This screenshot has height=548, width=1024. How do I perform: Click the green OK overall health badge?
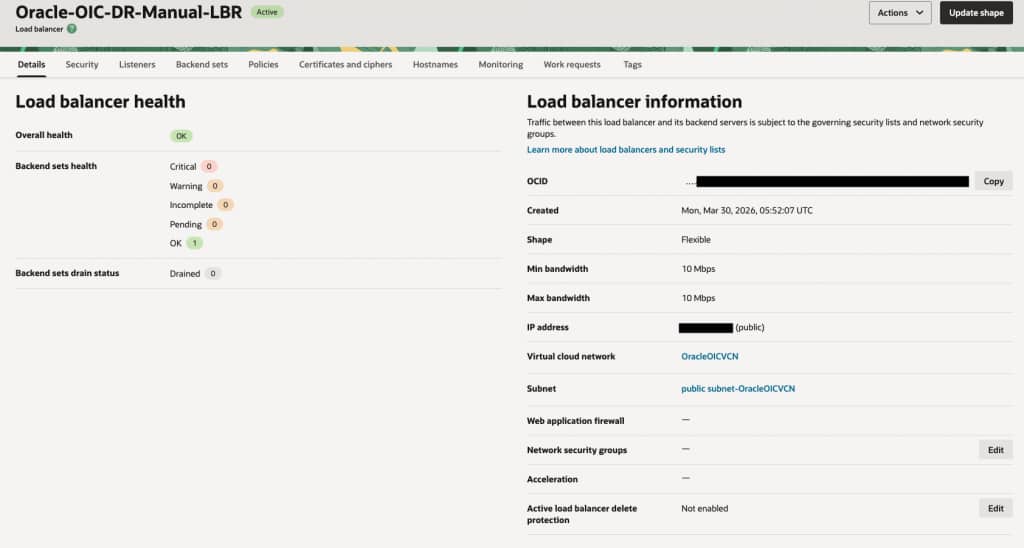pyautogui.click(x=181, y=135)
